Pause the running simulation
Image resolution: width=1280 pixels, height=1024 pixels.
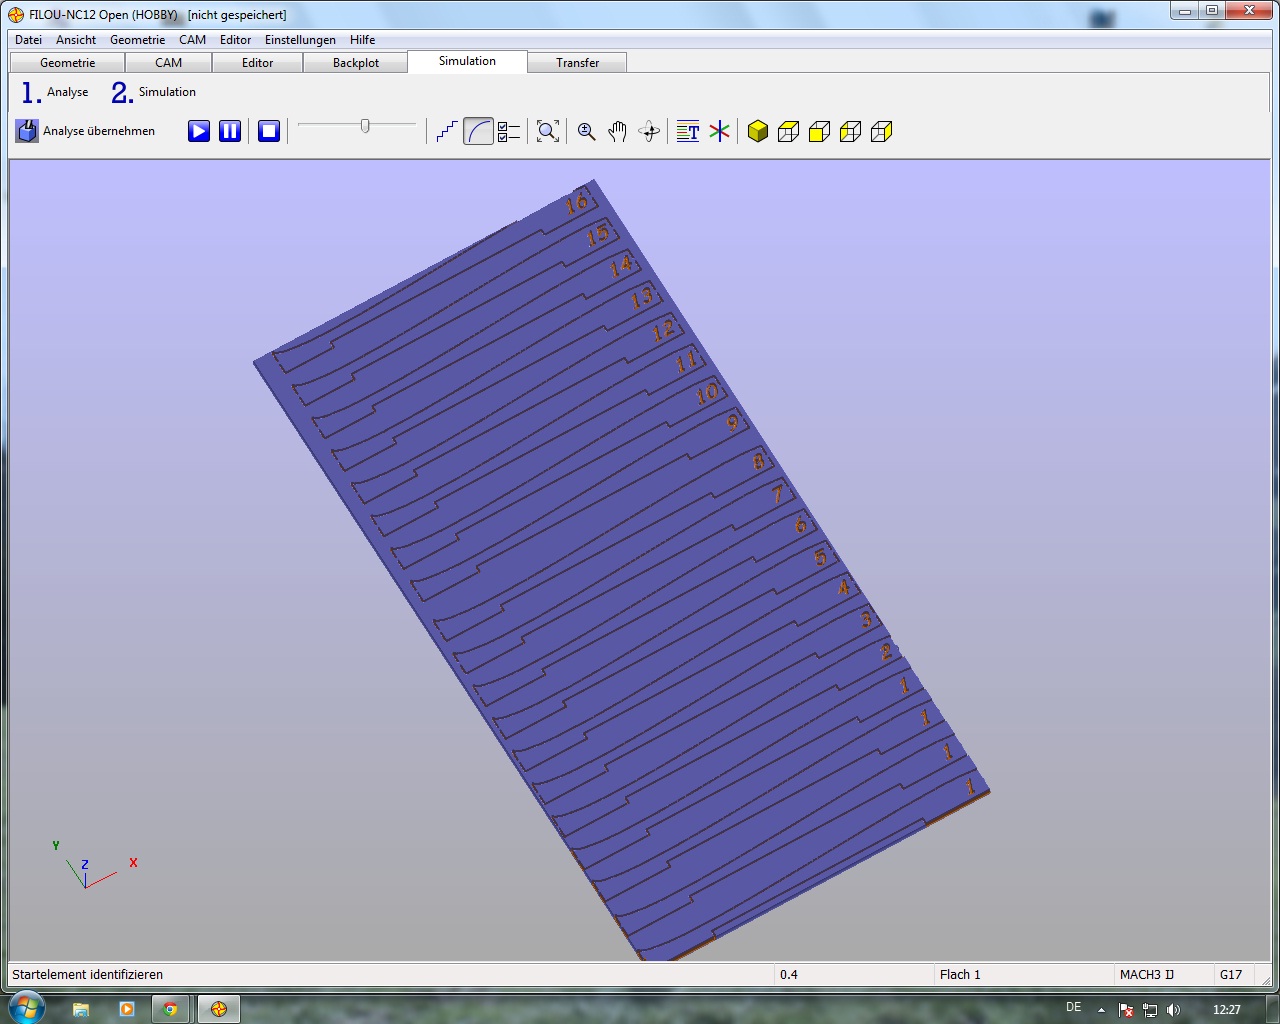pos(230,131)
